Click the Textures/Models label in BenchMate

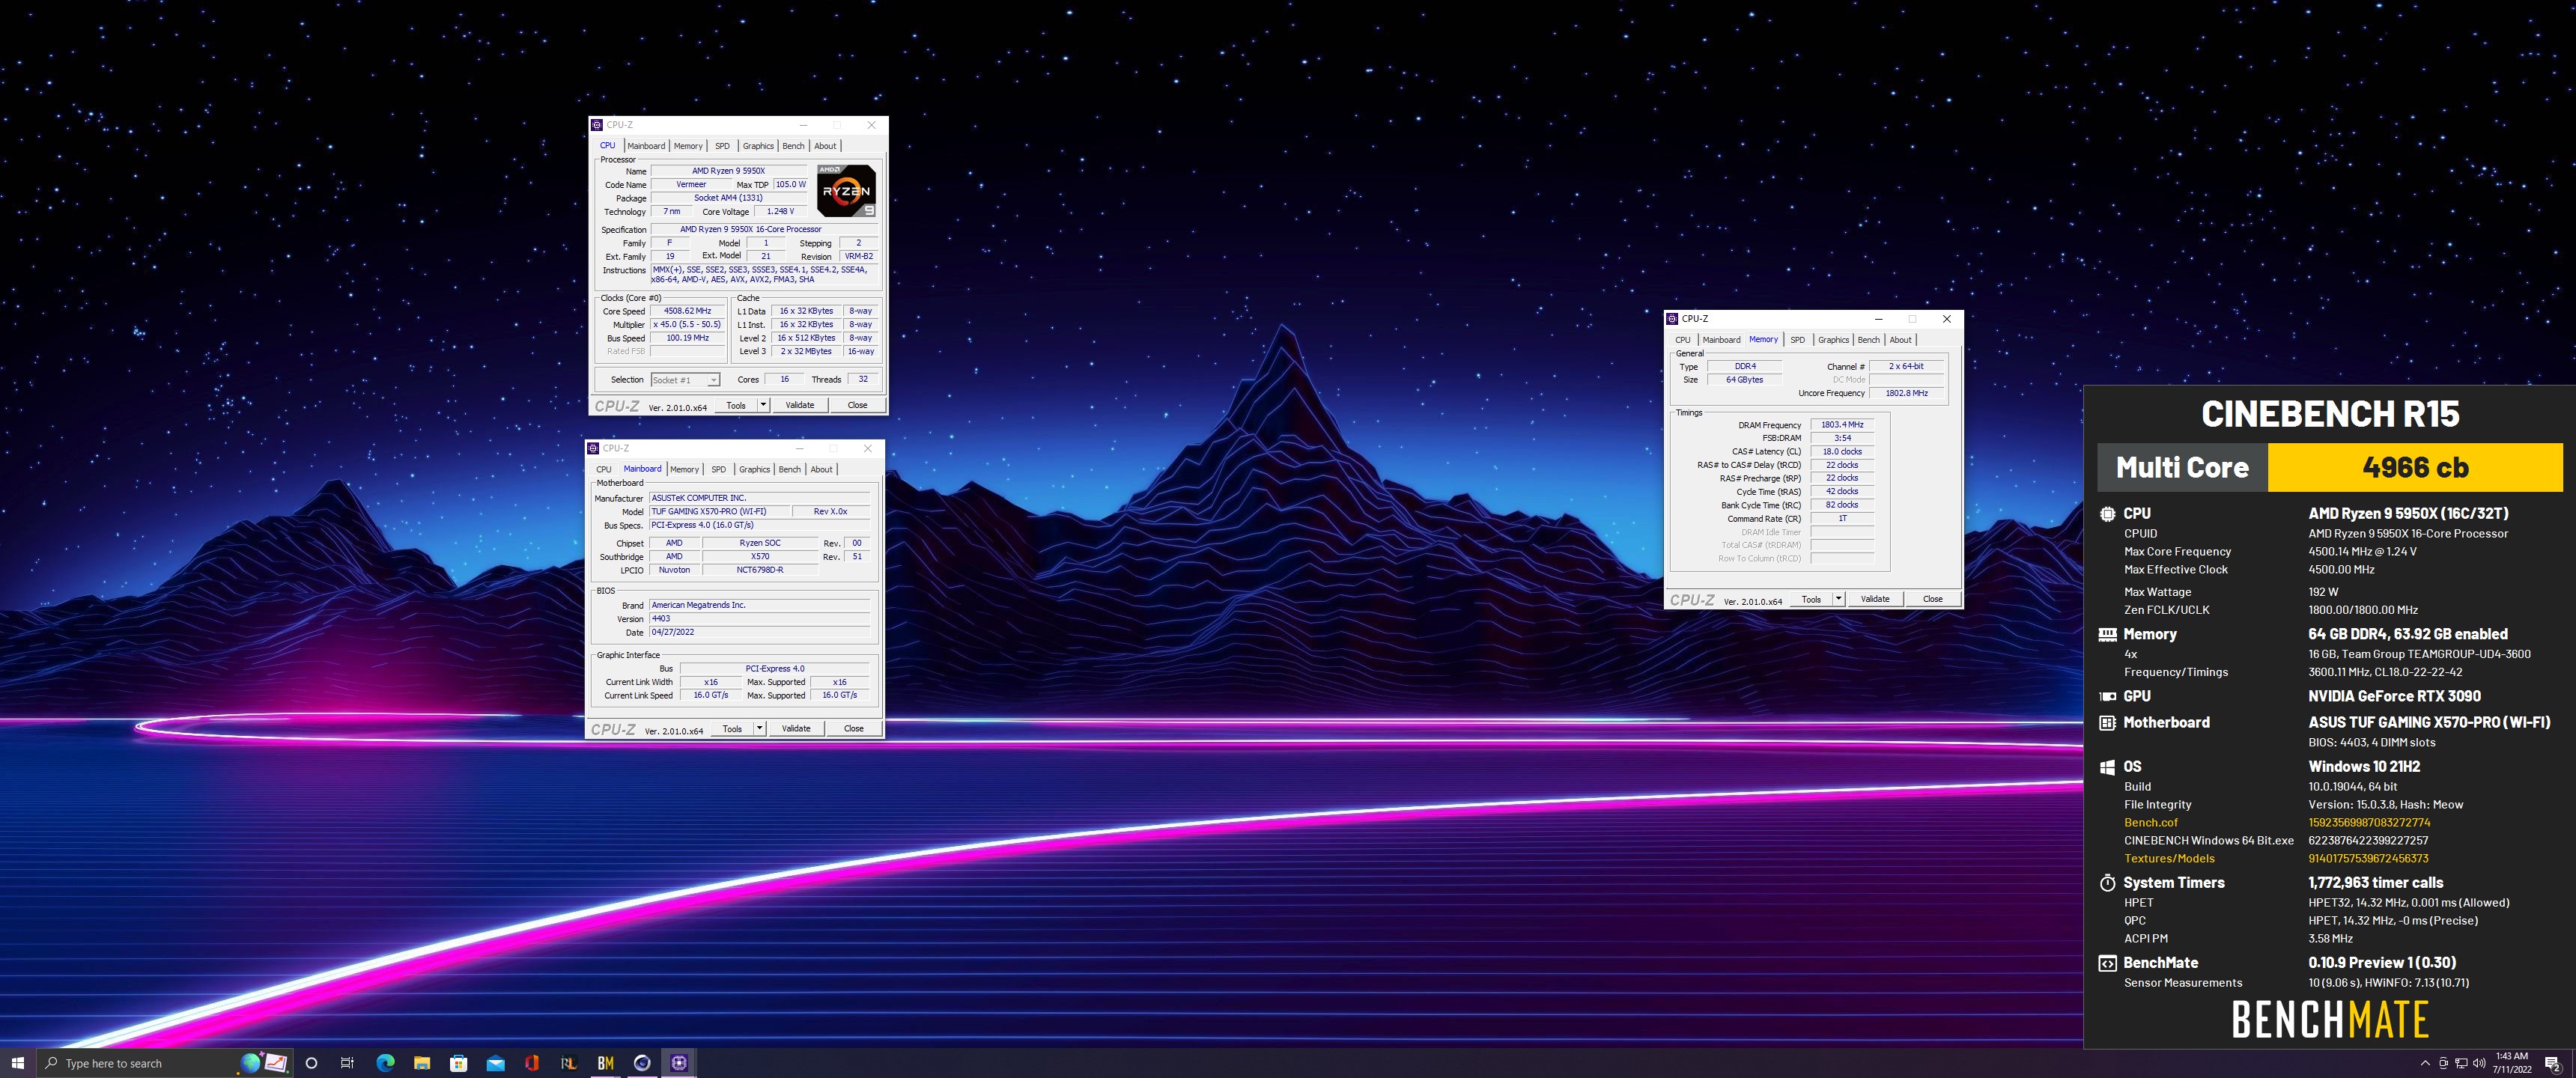(2169, 858)
